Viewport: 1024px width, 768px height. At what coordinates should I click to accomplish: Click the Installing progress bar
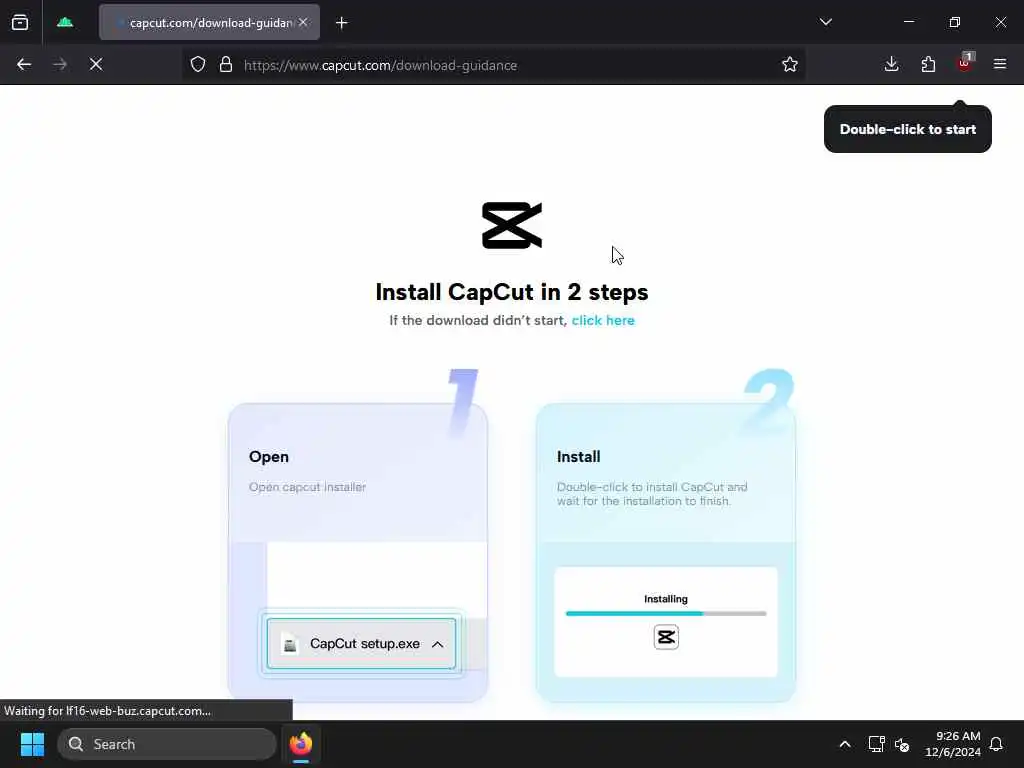665,614
